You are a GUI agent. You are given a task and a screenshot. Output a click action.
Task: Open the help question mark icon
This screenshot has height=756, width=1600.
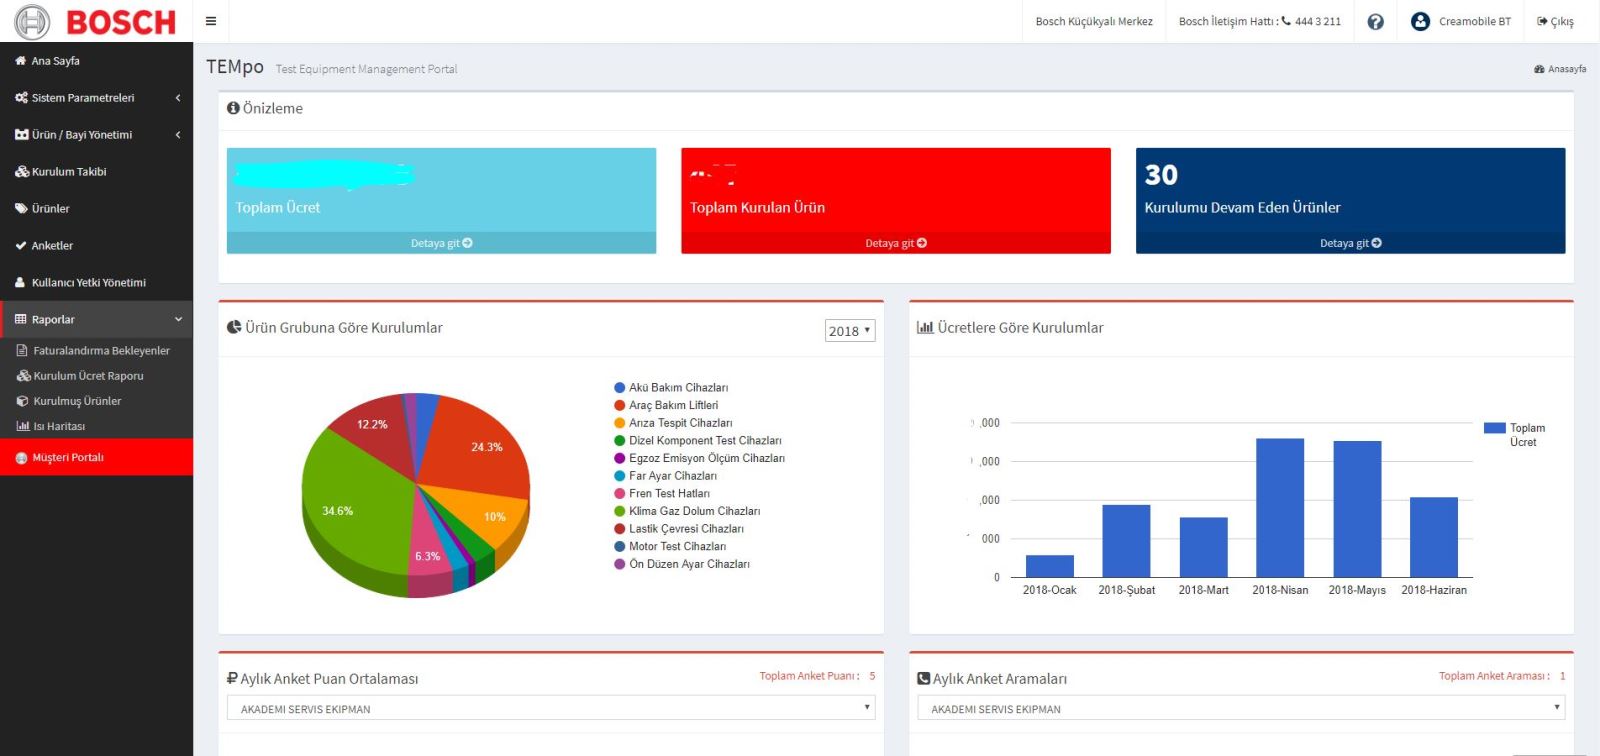[x=1376, y=21]
